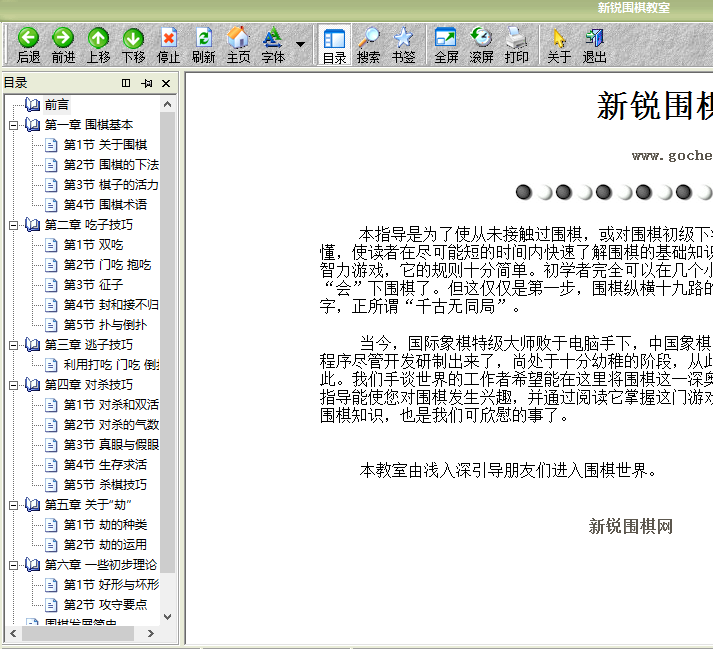
Task: Open 第1节 关于围棋 section
Action: [105, 145]
